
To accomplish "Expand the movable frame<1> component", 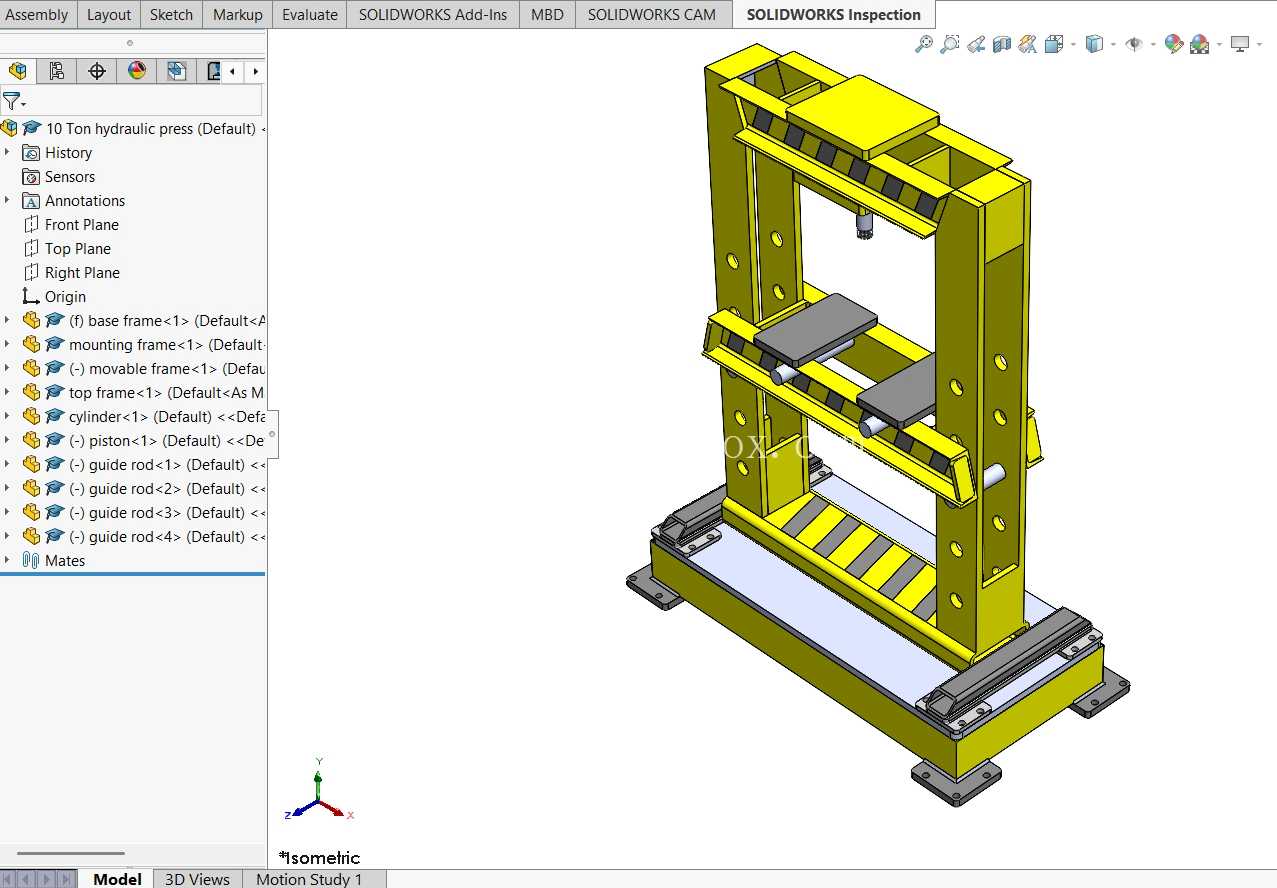I will coord(7,368).
